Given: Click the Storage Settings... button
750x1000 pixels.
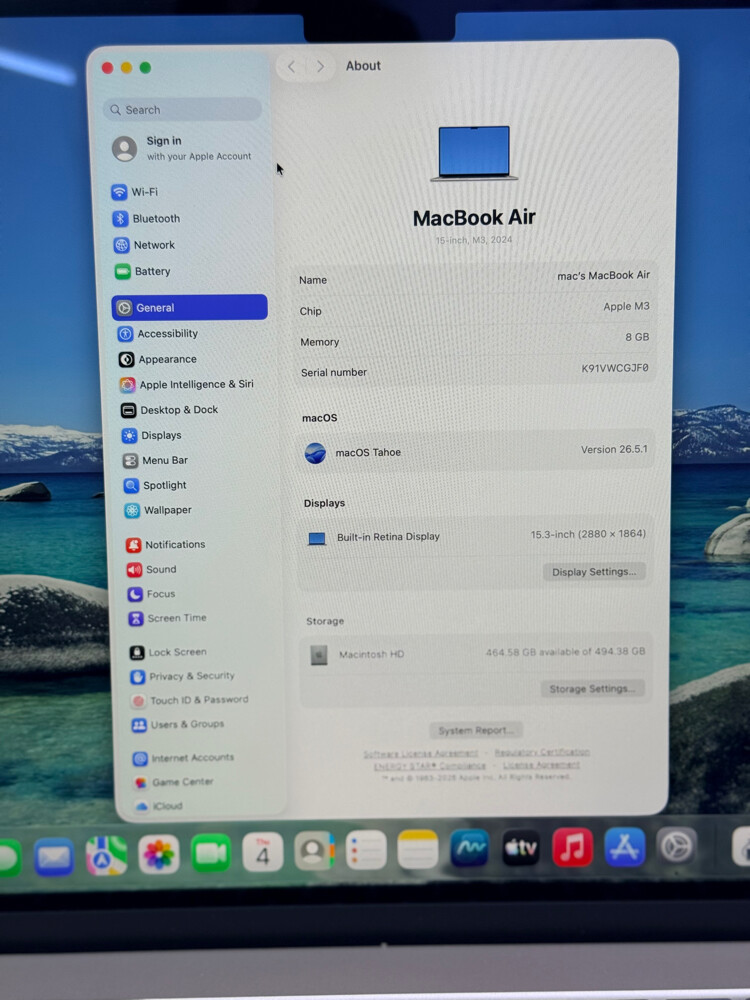Looking at the screenshot, I should 592,689.
